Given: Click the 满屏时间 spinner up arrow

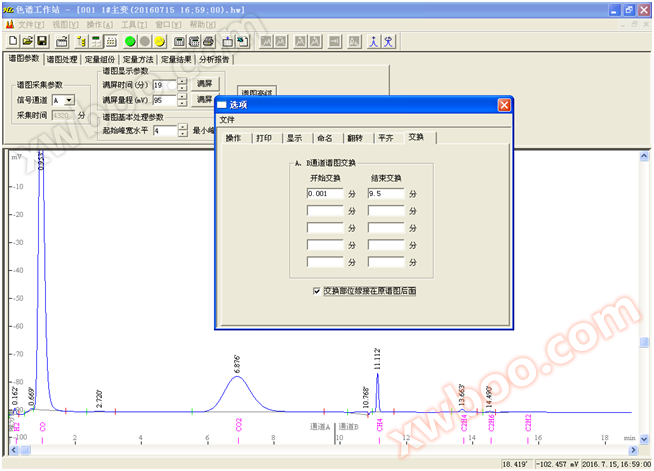Looking at the screenshot, I should (182, 82).
